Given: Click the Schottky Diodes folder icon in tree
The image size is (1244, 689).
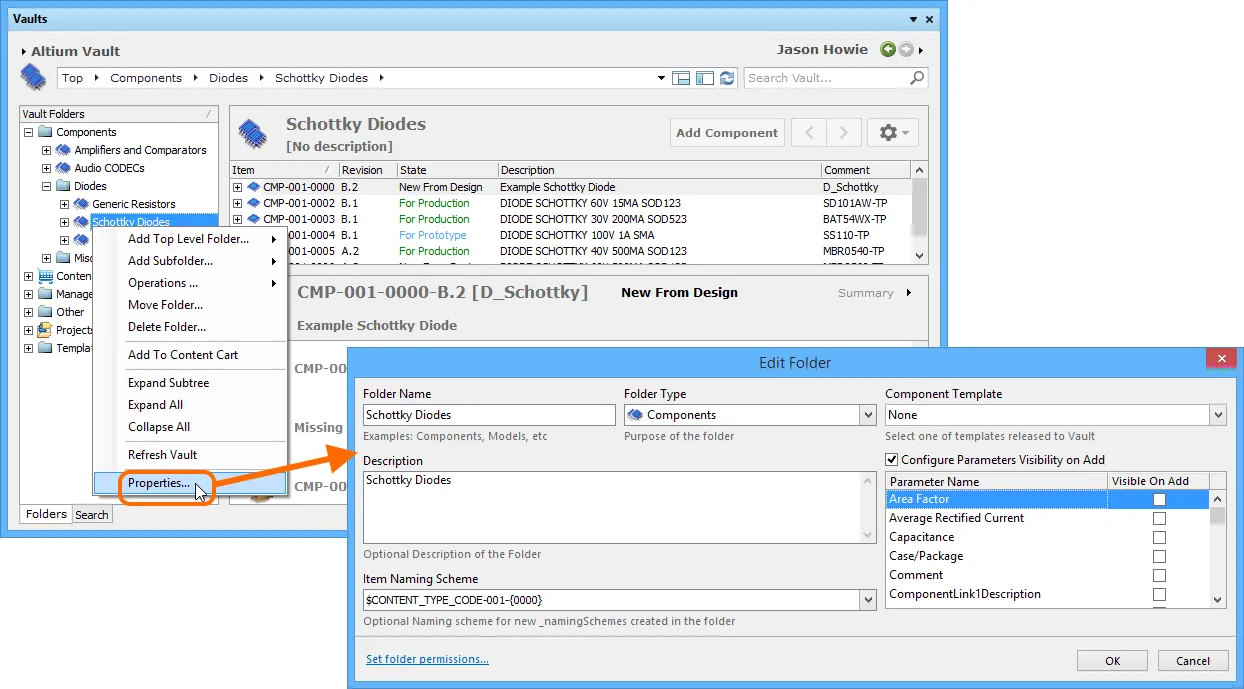Looking at the screenshot, I should tap(81, 222).
